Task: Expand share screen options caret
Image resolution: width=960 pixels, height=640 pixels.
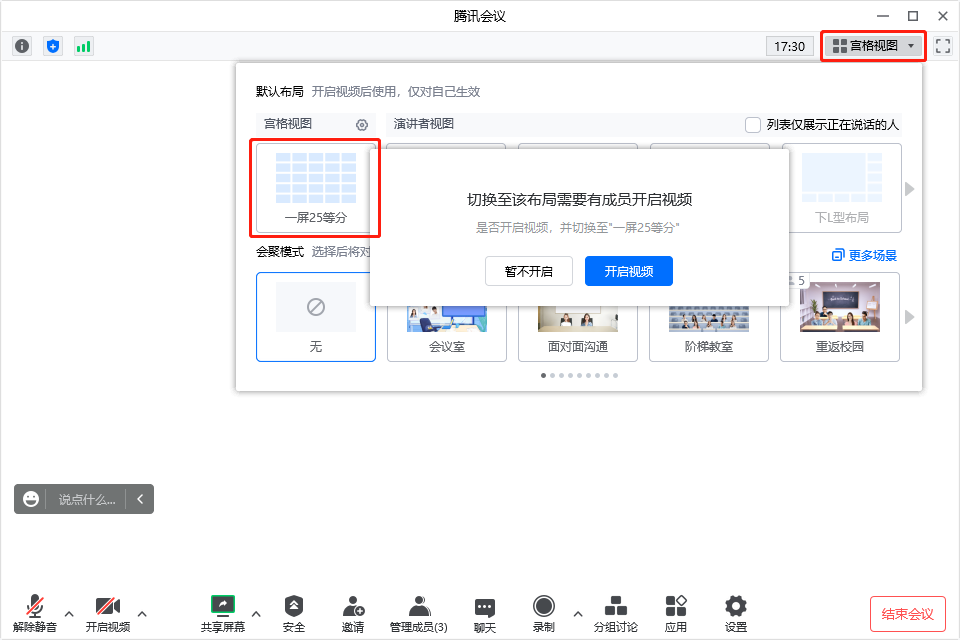Action: (257, 614)
